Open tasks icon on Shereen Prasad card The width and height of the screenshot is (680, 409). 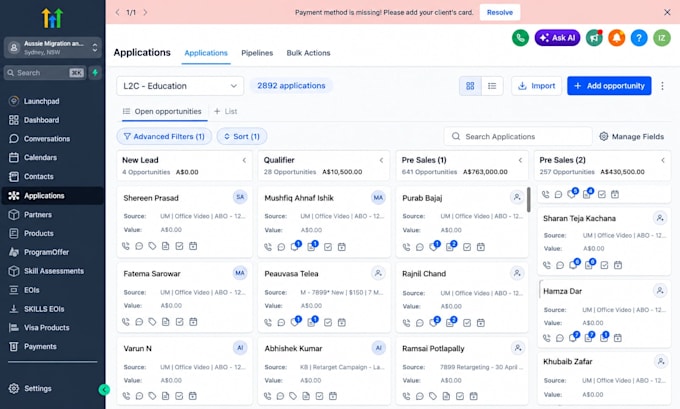(180, 246)
